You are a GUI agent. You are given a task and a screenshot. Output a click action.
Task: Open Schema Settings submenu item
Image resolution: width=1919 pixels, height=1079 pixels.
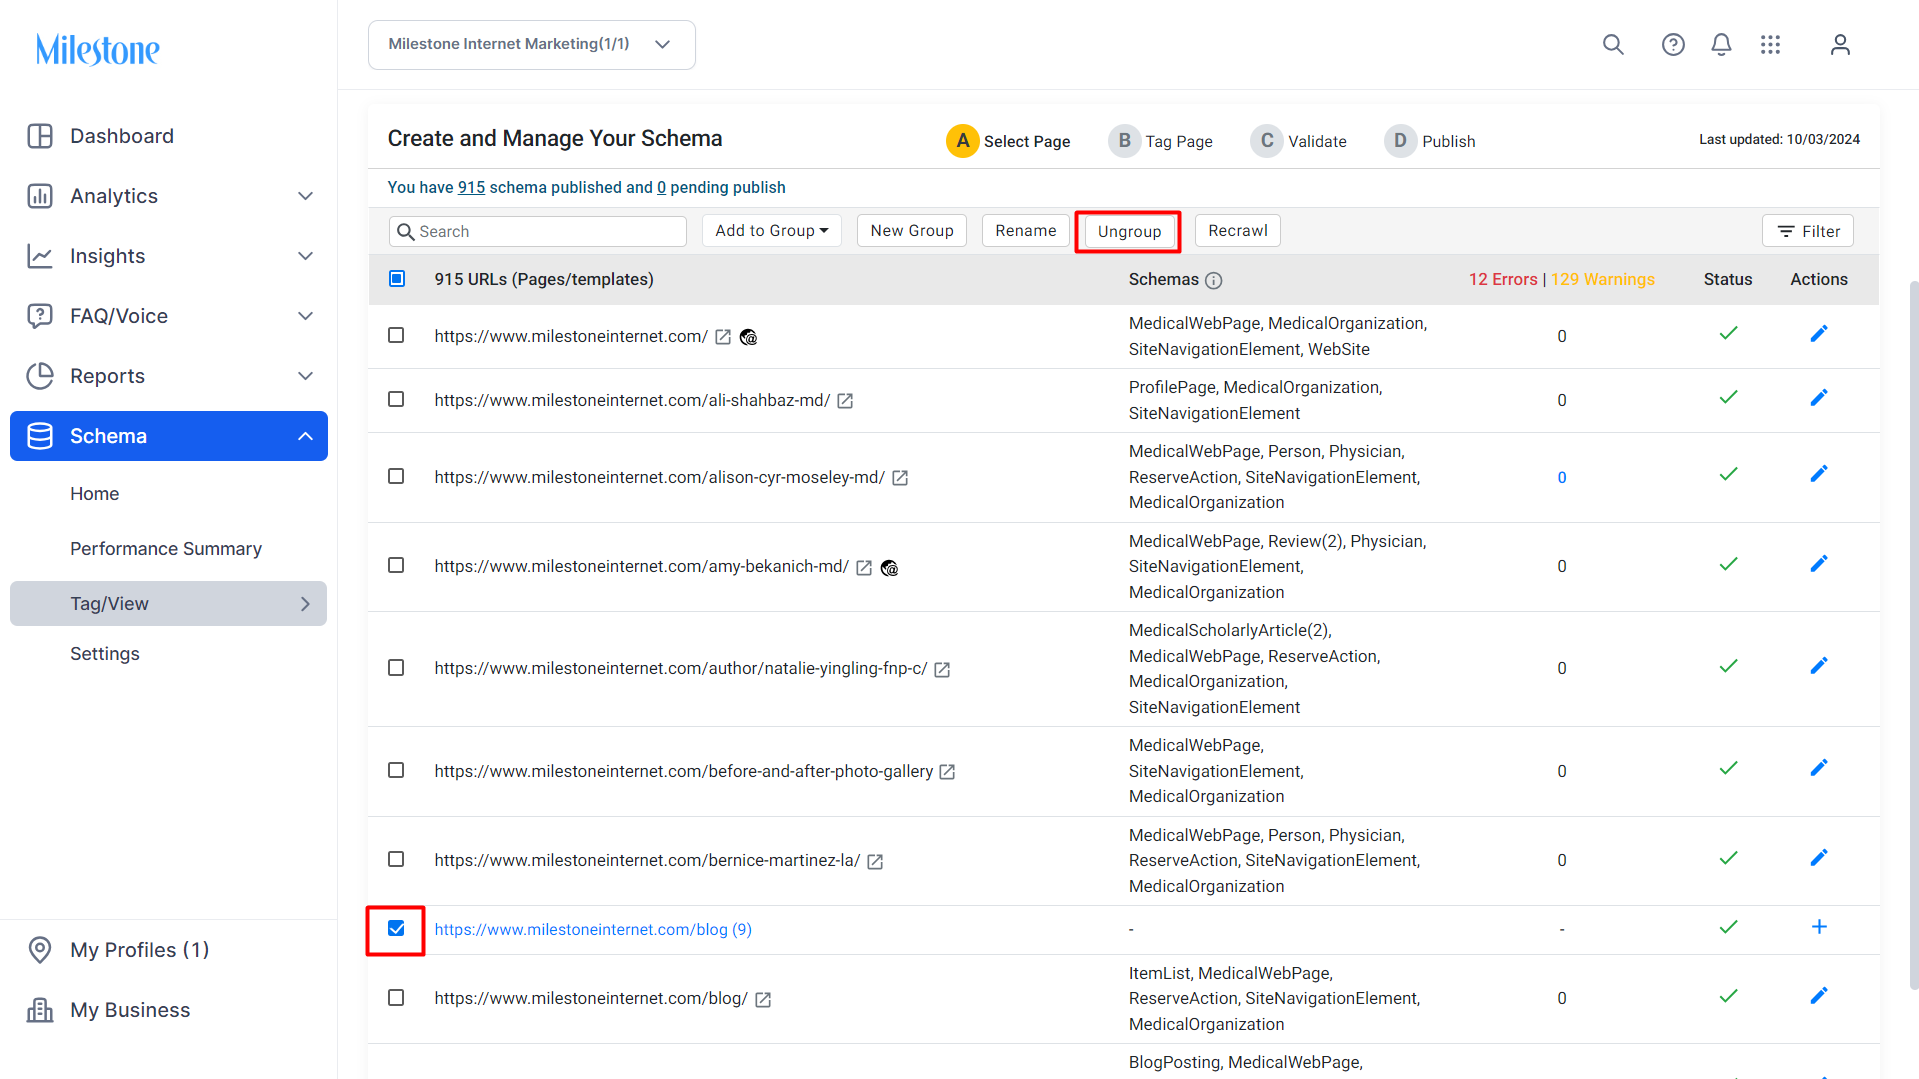(x=105, y=654)
